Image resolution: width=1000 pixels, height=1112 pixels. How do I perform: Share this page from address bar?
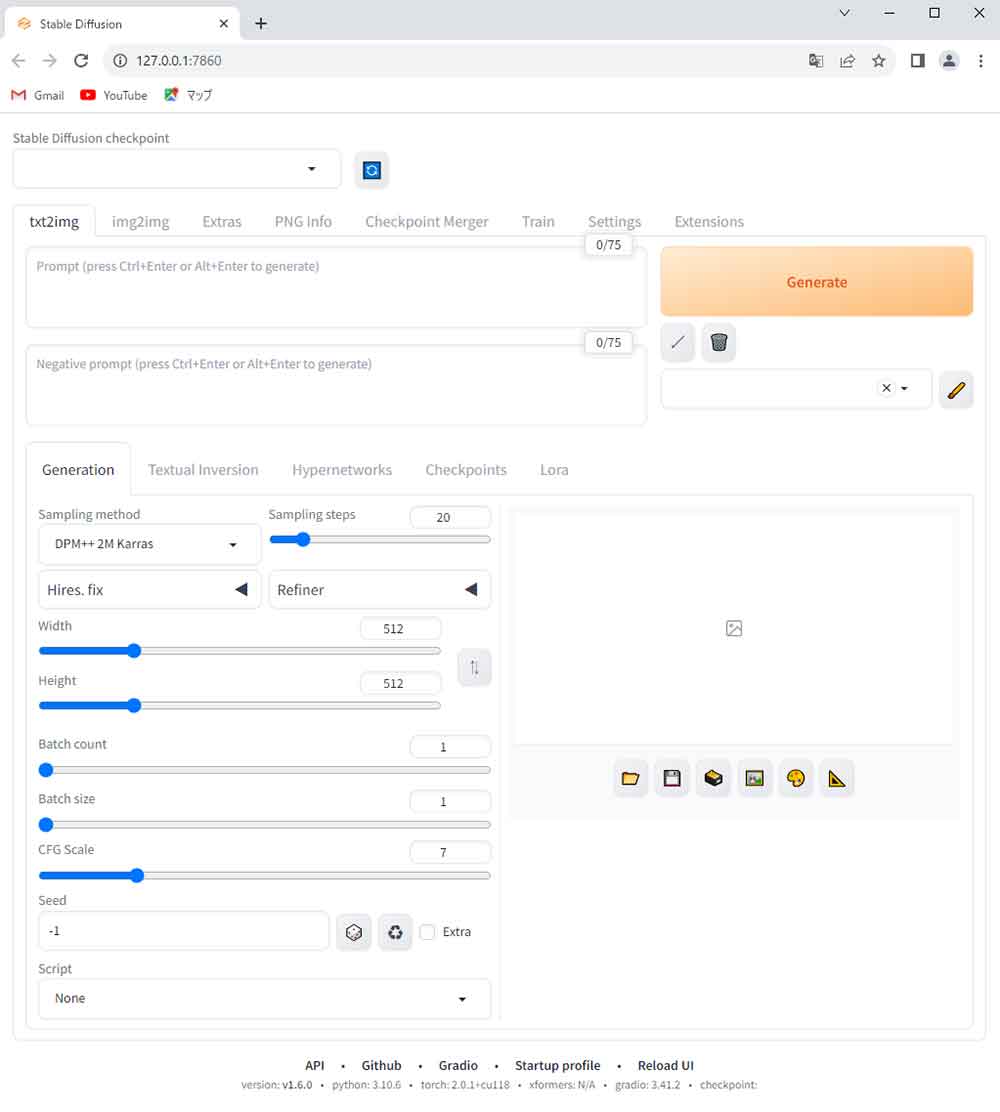(848, 61)
